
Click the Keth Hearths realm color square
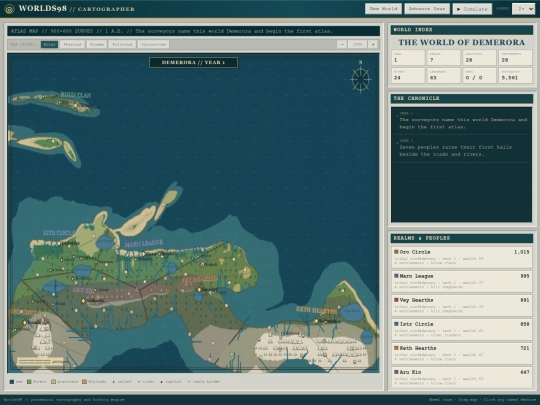click(396, 348)
